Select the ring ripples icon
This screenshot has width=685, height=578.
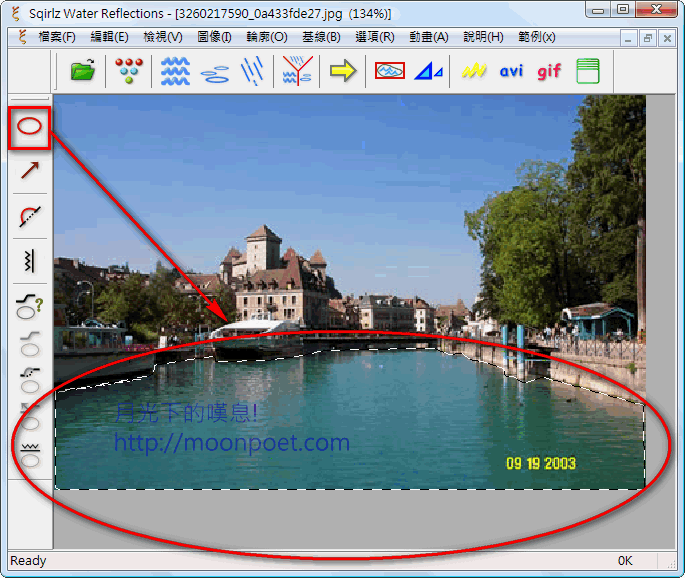click(215, 72)
